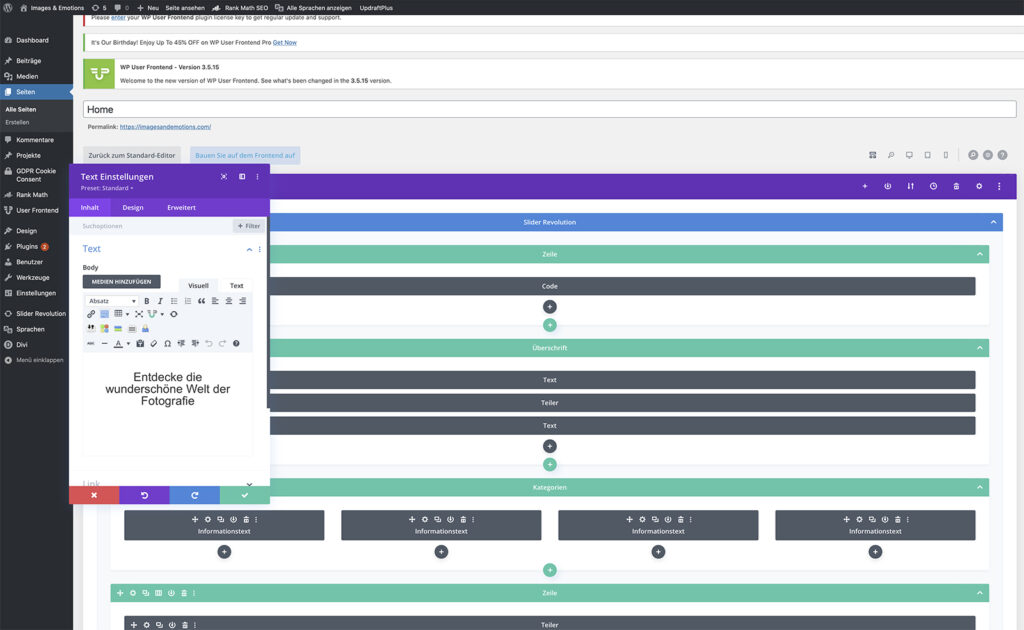Open Plugins in the WordPress sidebar

click(27, 247)
